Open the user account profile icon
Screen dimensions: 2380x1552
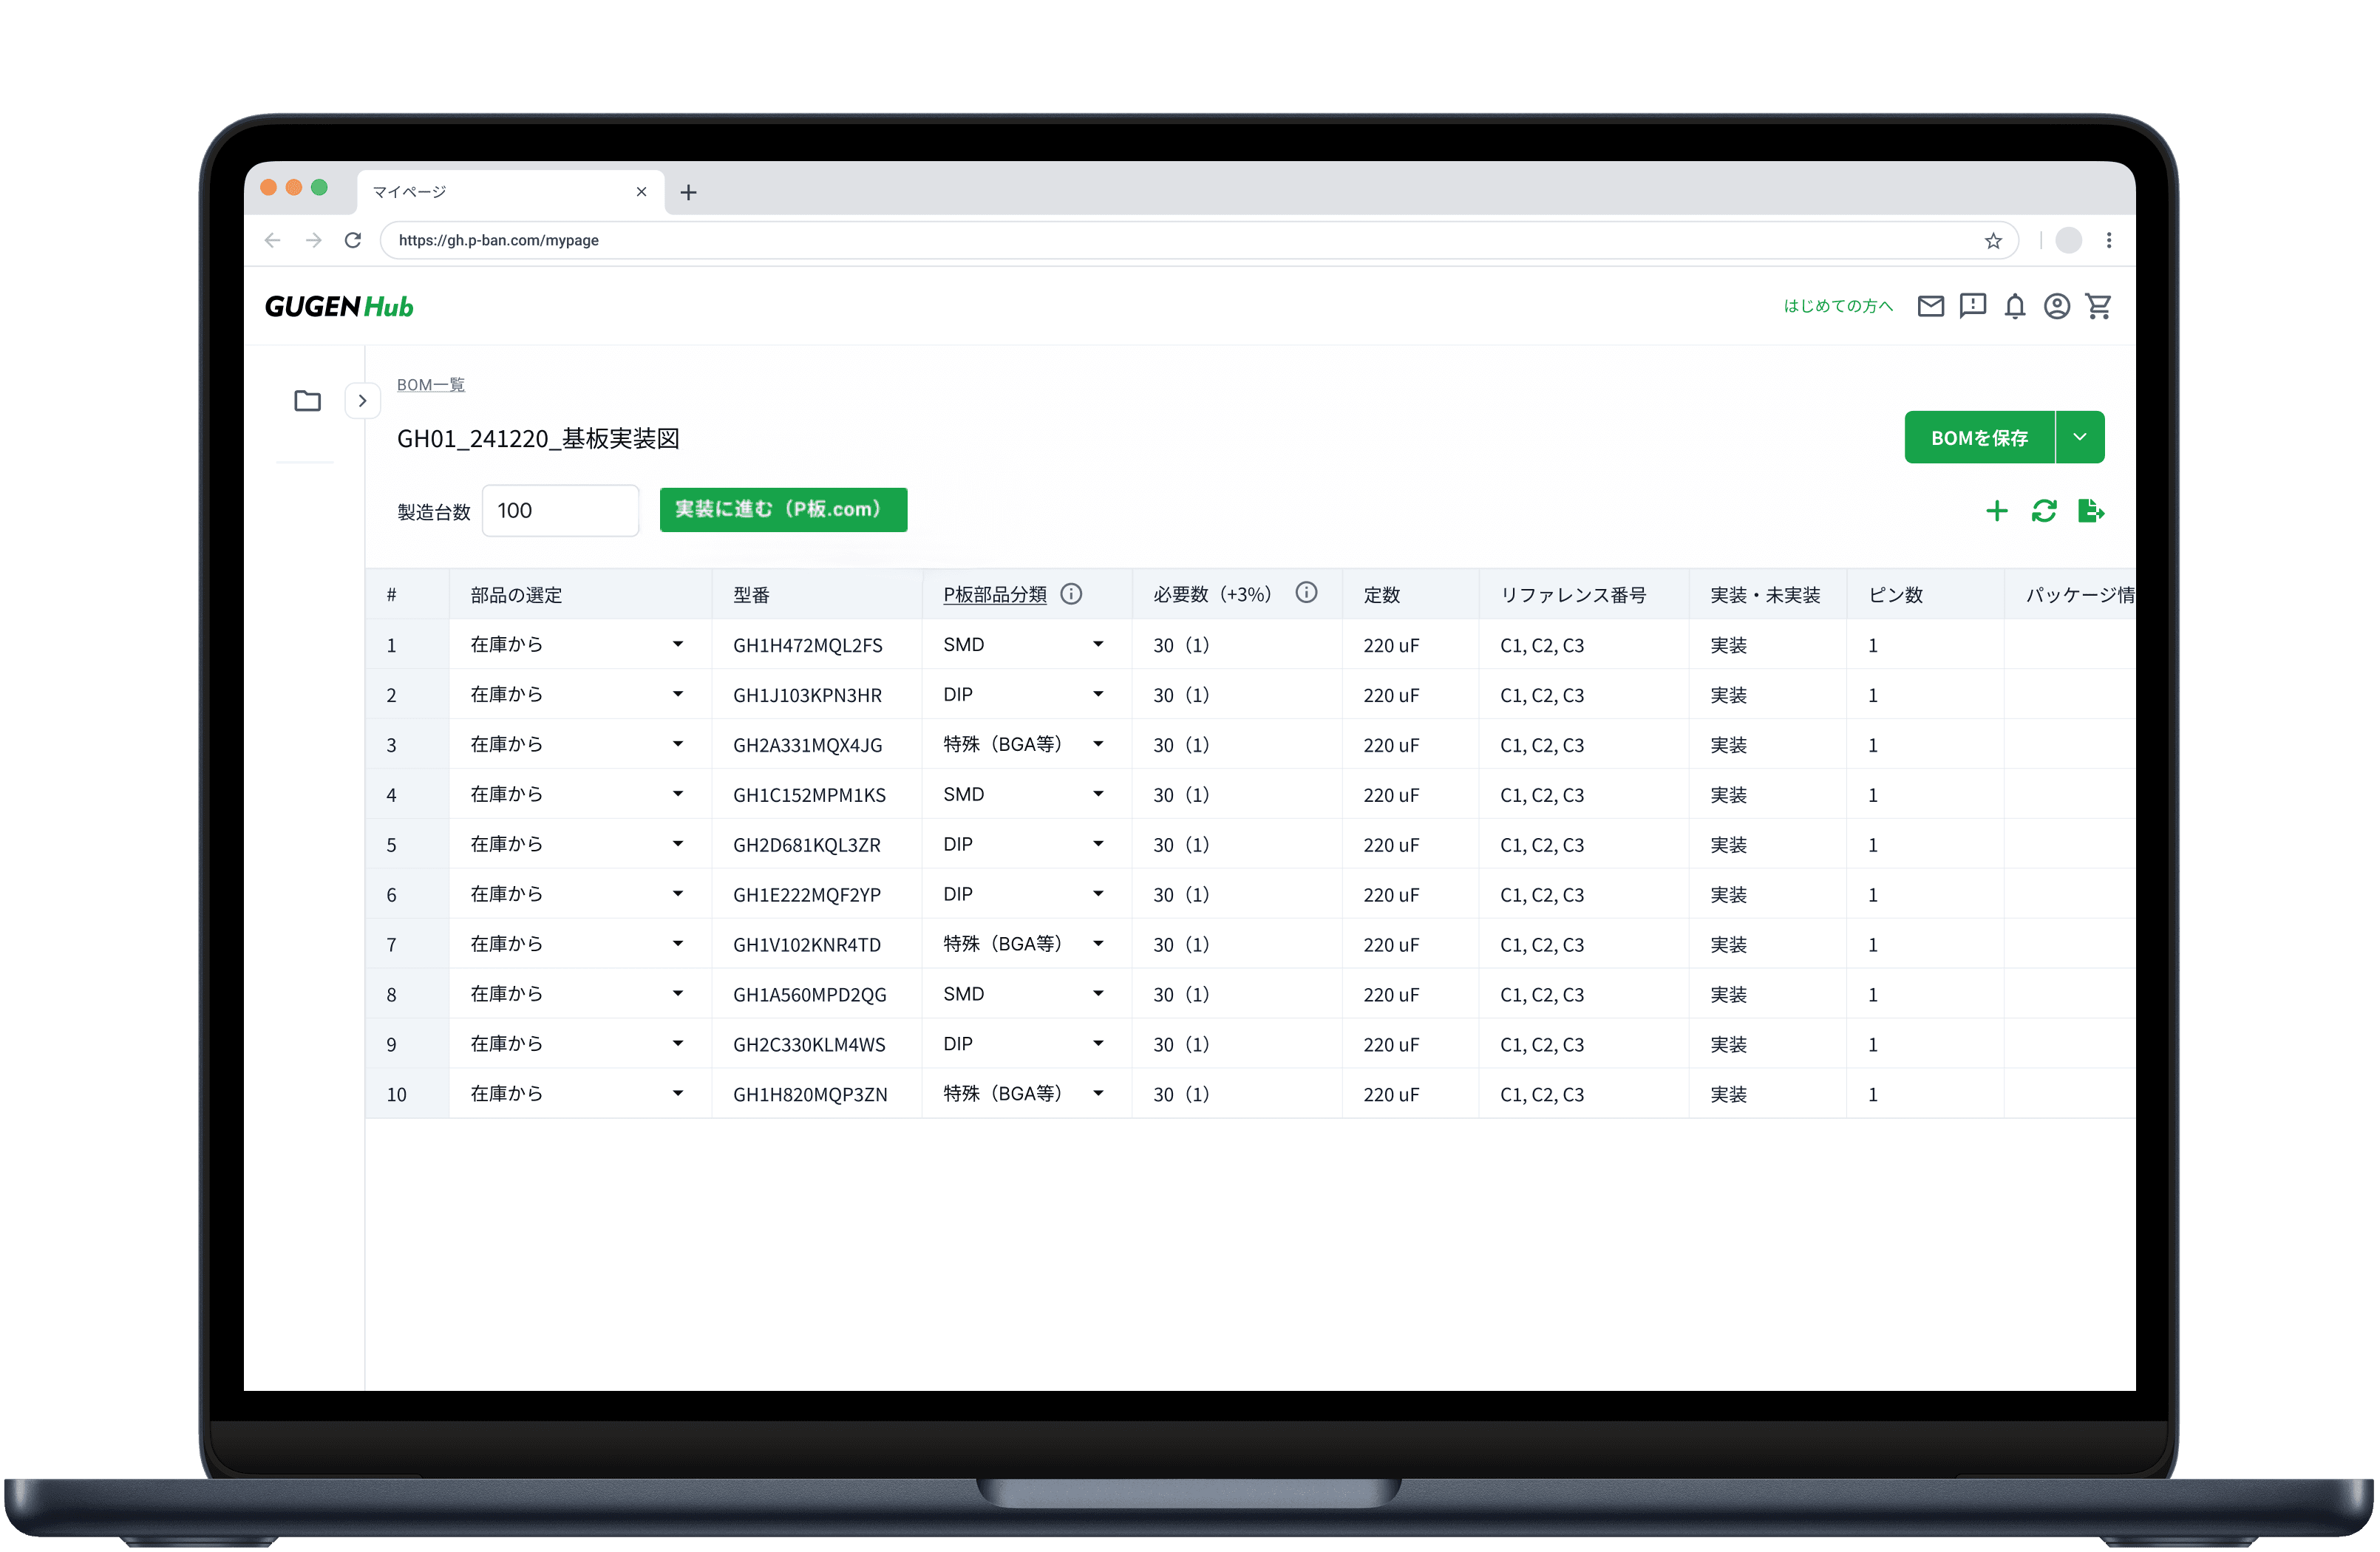click(2056, 306)
